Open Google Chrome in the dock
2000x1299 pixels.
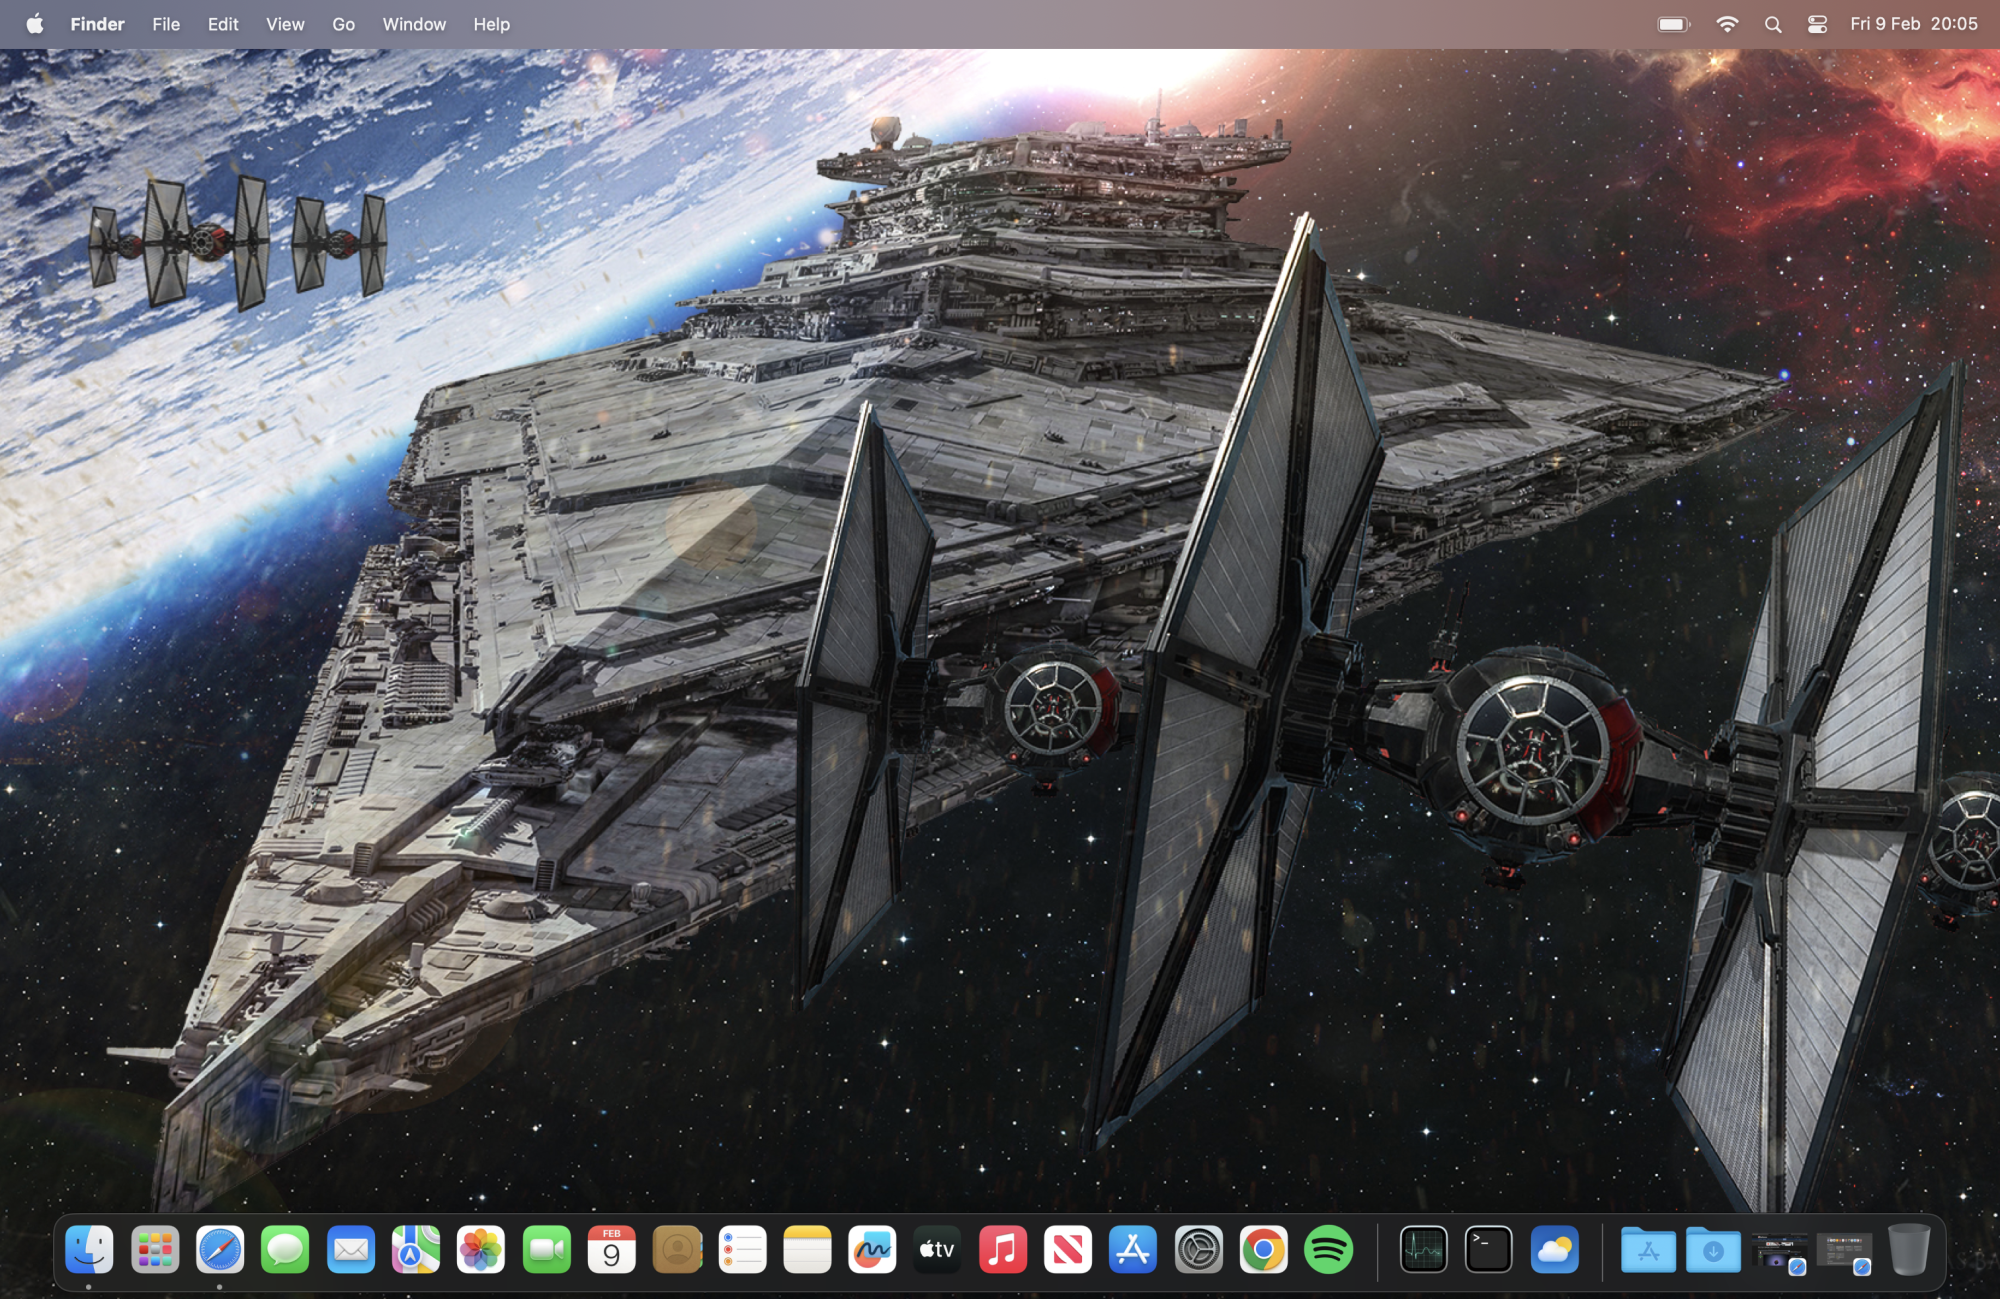click(x=1263, y=1250)
